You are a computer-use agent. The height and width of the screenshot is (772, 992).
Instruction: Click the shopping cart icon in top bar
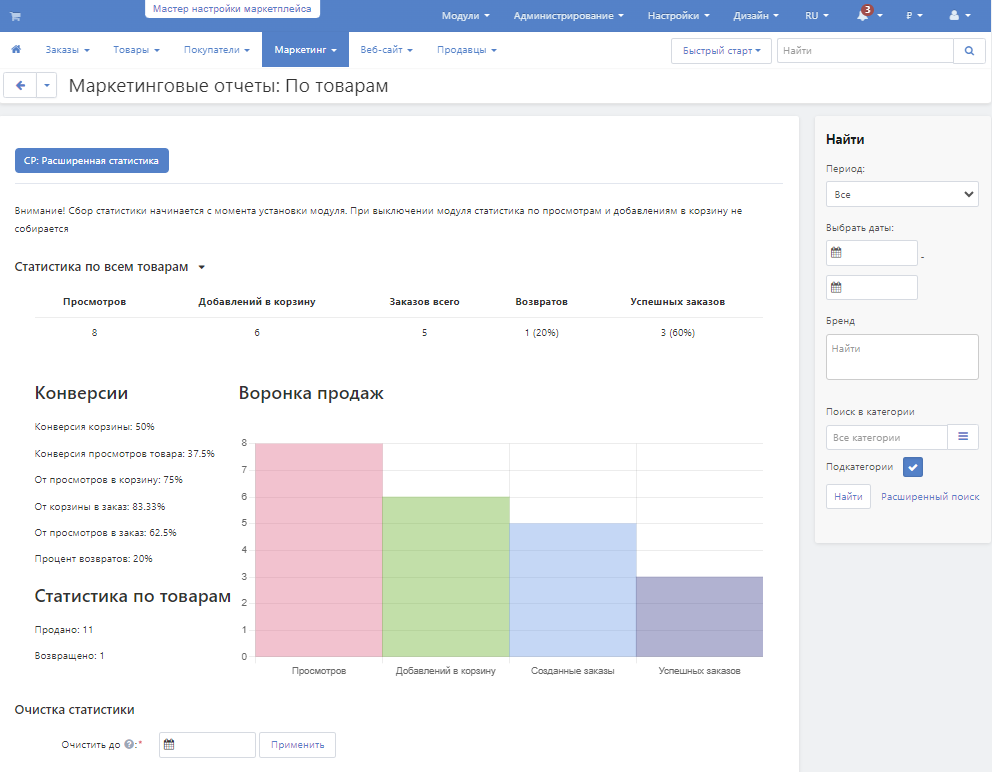click(15, 16)
